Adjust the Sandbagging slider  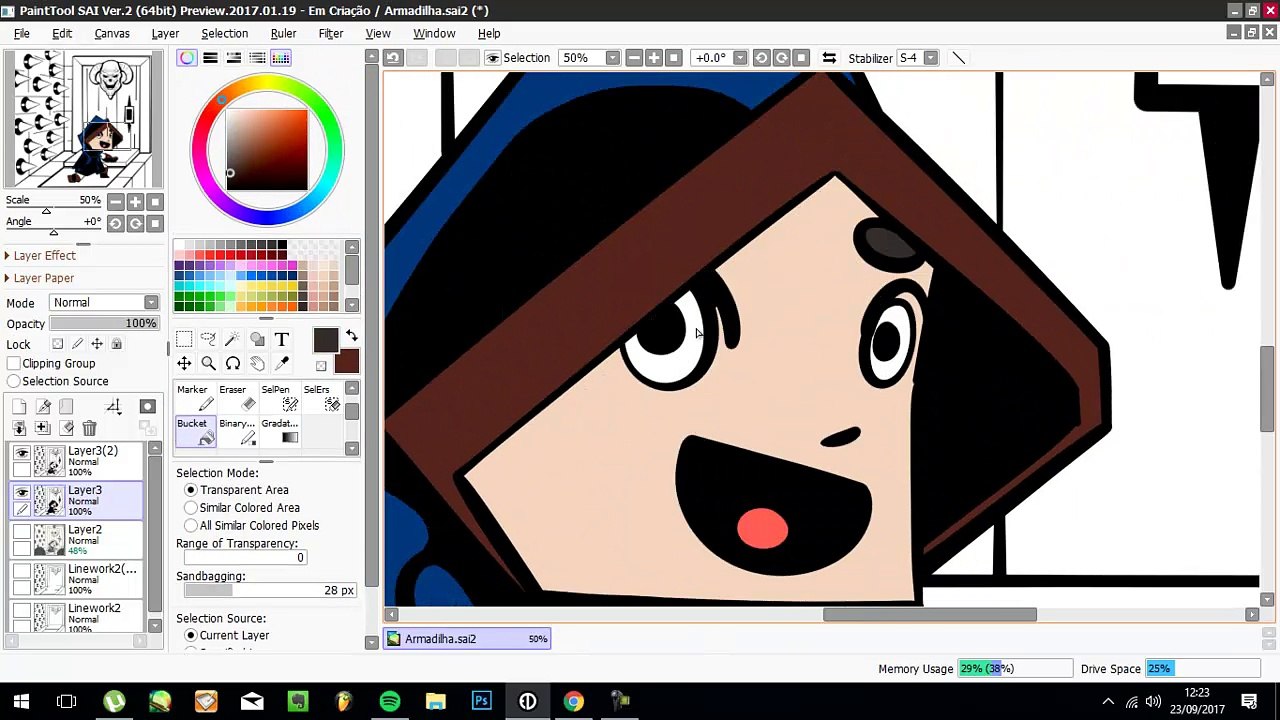point(268,591)
